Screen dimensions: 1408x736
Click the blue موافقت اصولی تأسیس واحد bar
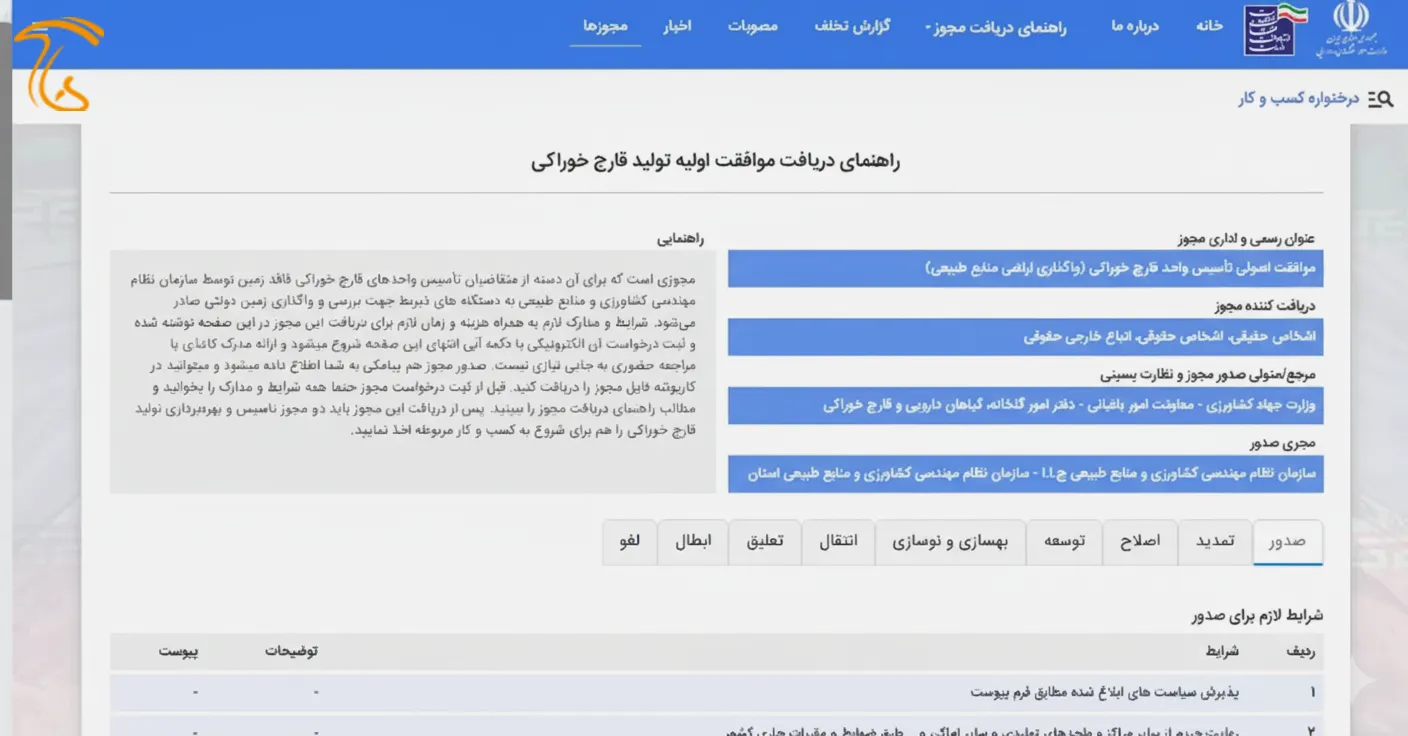coord(1025,267)
